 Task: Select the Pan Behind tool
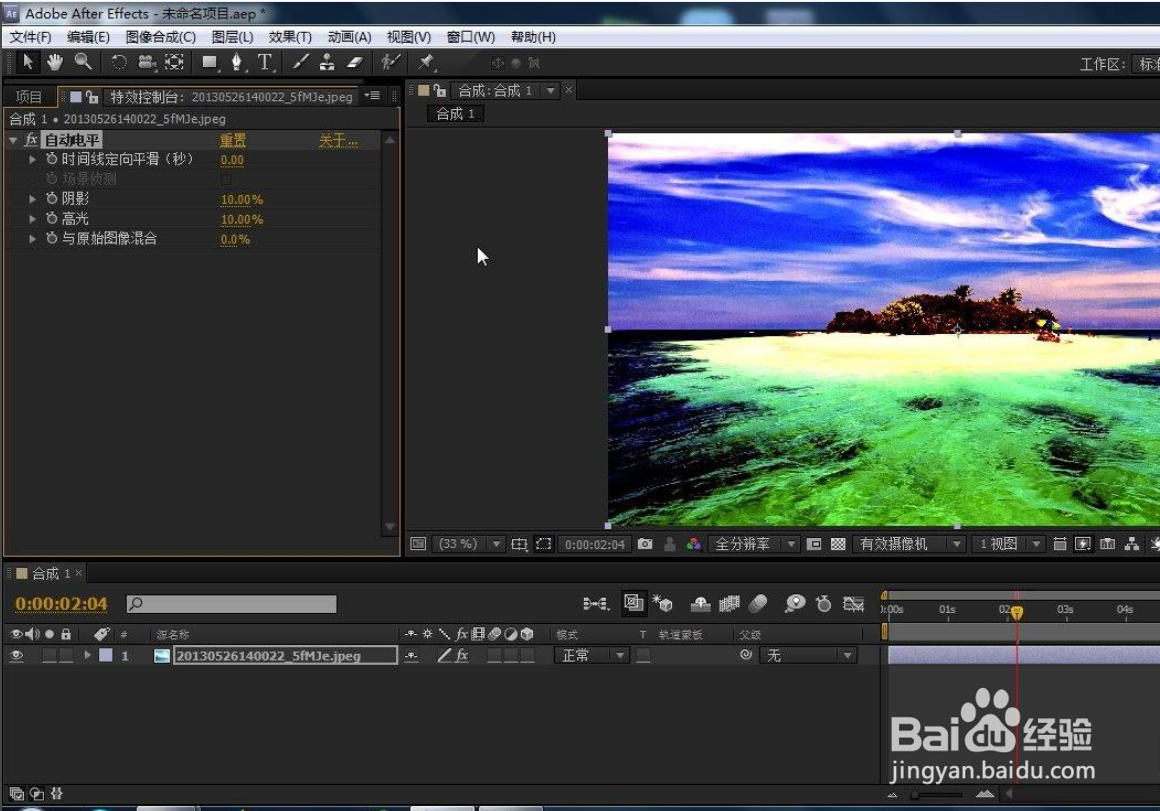175,62
